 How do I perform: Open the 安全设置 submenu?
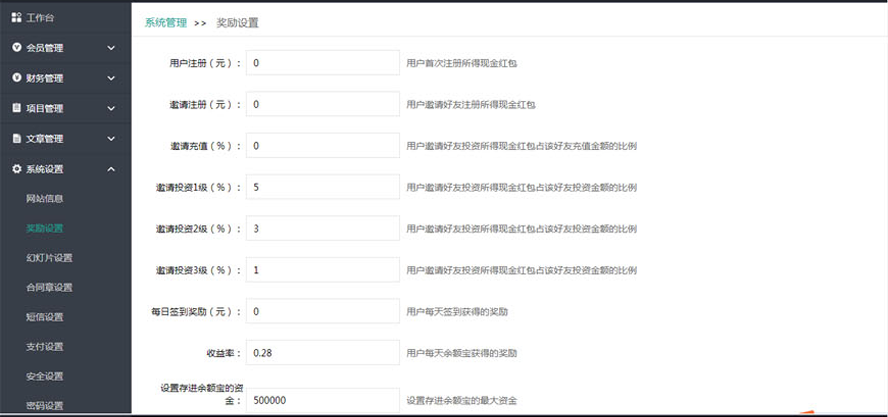point(45,376)
